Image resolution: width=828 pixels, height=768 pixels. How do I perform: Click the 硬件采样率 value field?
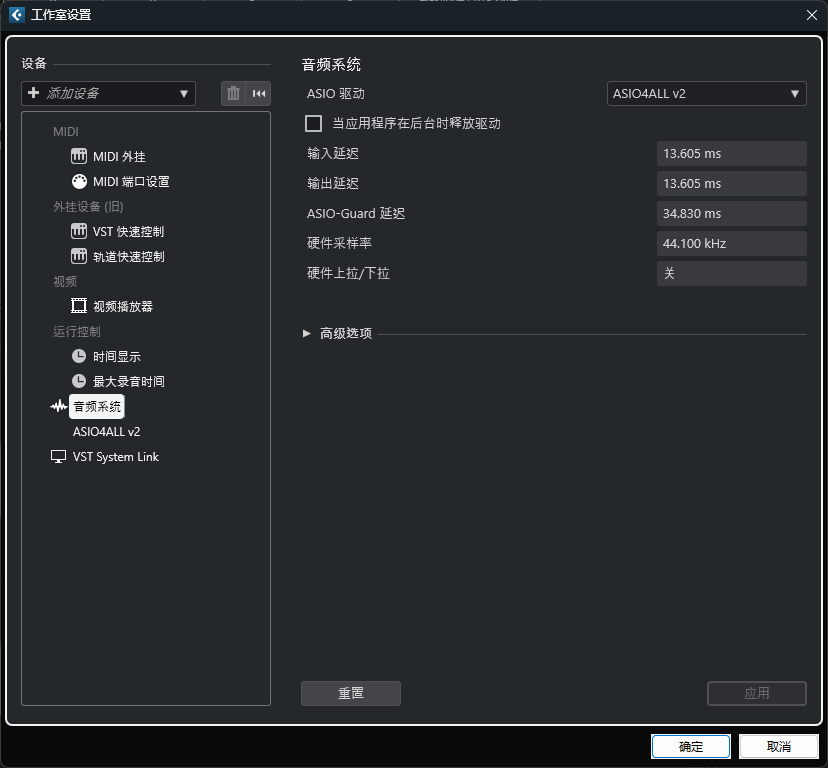731,243
